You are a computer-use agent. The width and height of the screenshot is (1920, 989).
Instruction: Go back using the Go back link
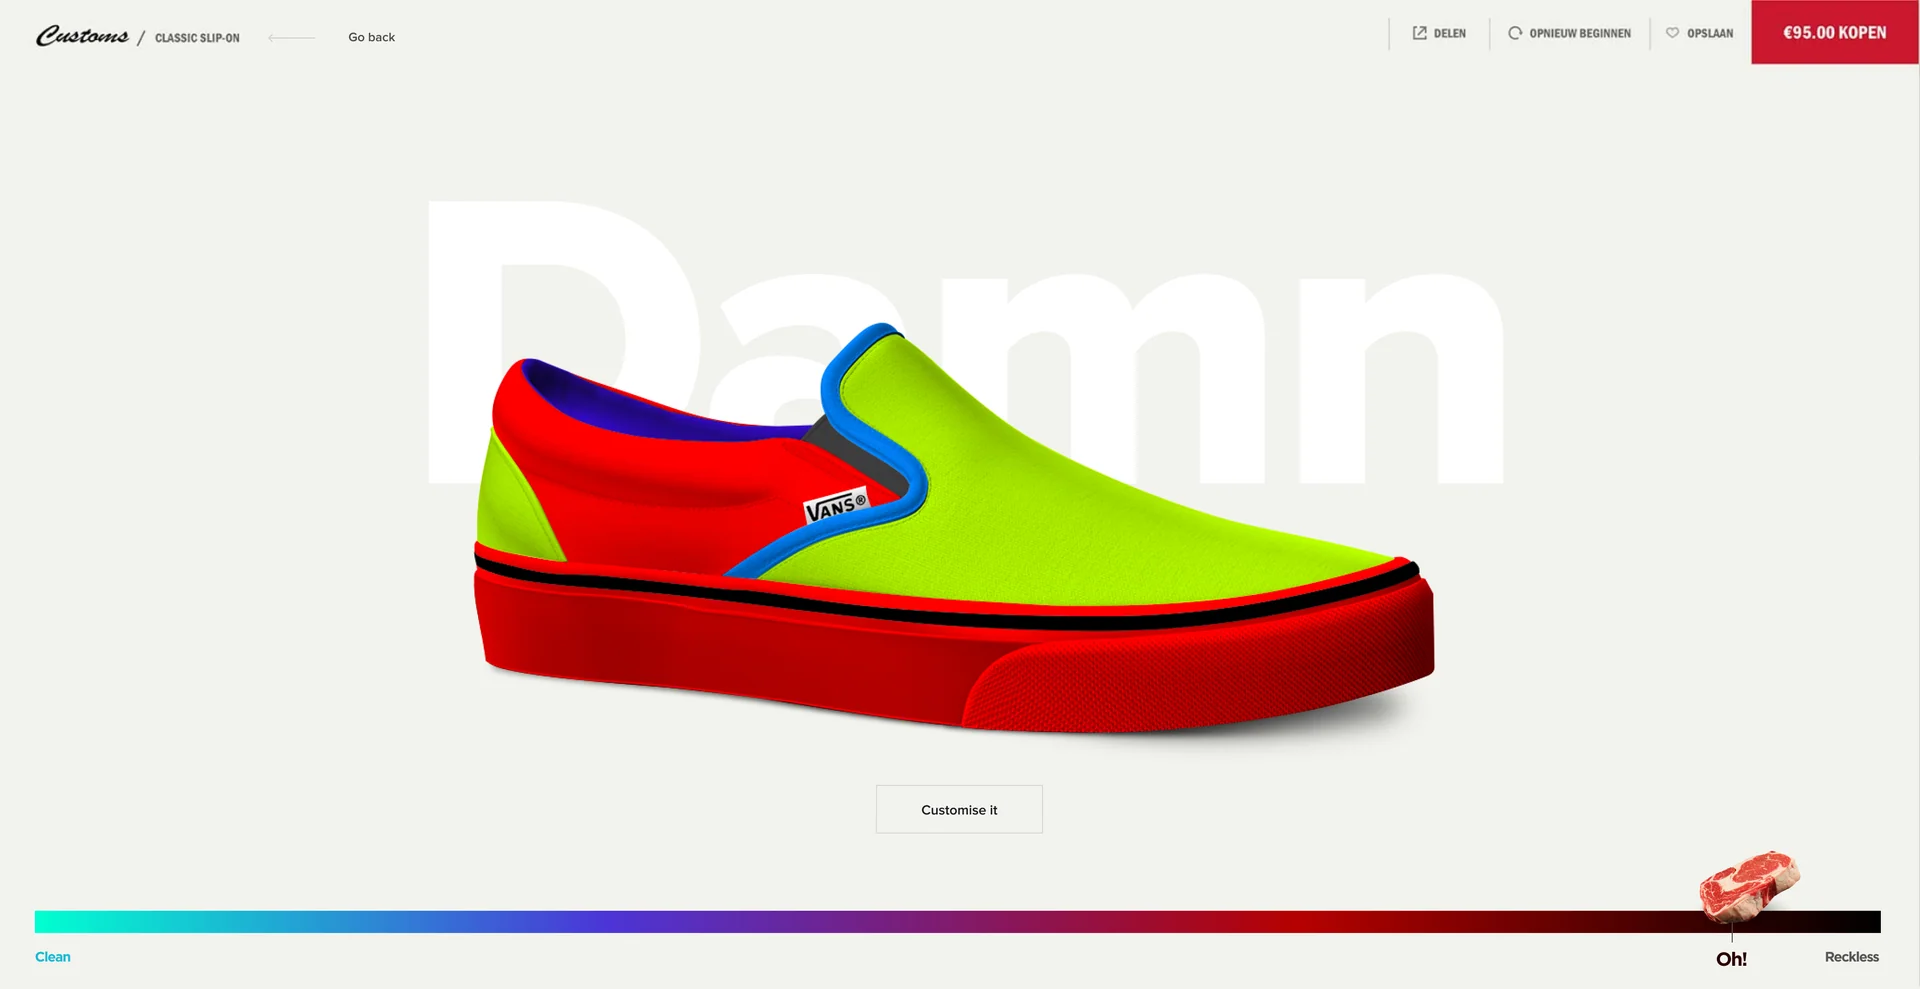point(371,37)
